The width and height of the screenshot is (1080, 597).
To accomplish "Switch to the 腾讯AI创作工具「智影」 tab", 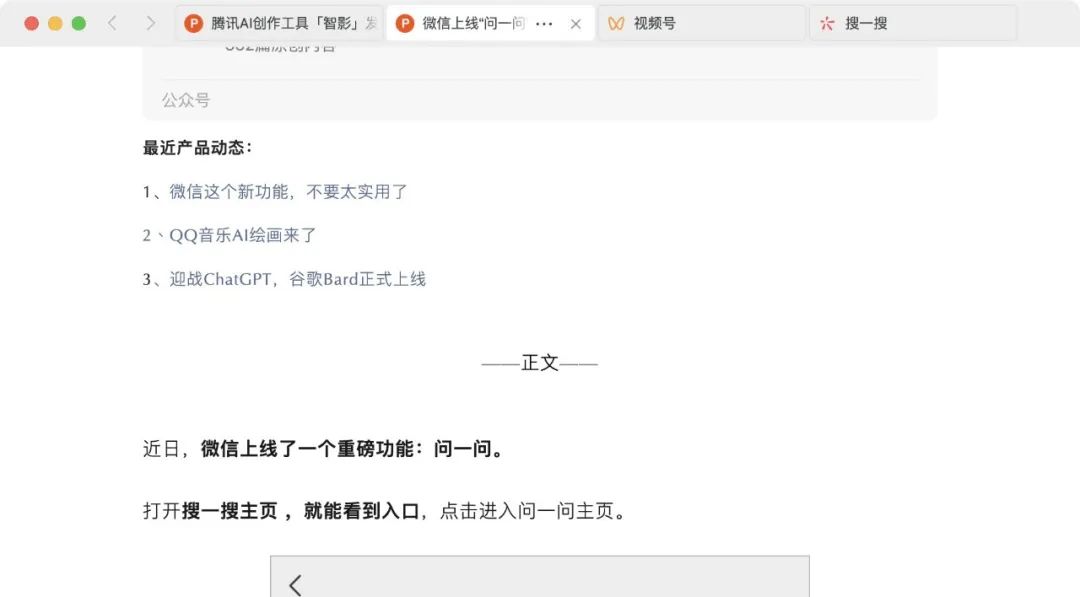I will [280, 23].
